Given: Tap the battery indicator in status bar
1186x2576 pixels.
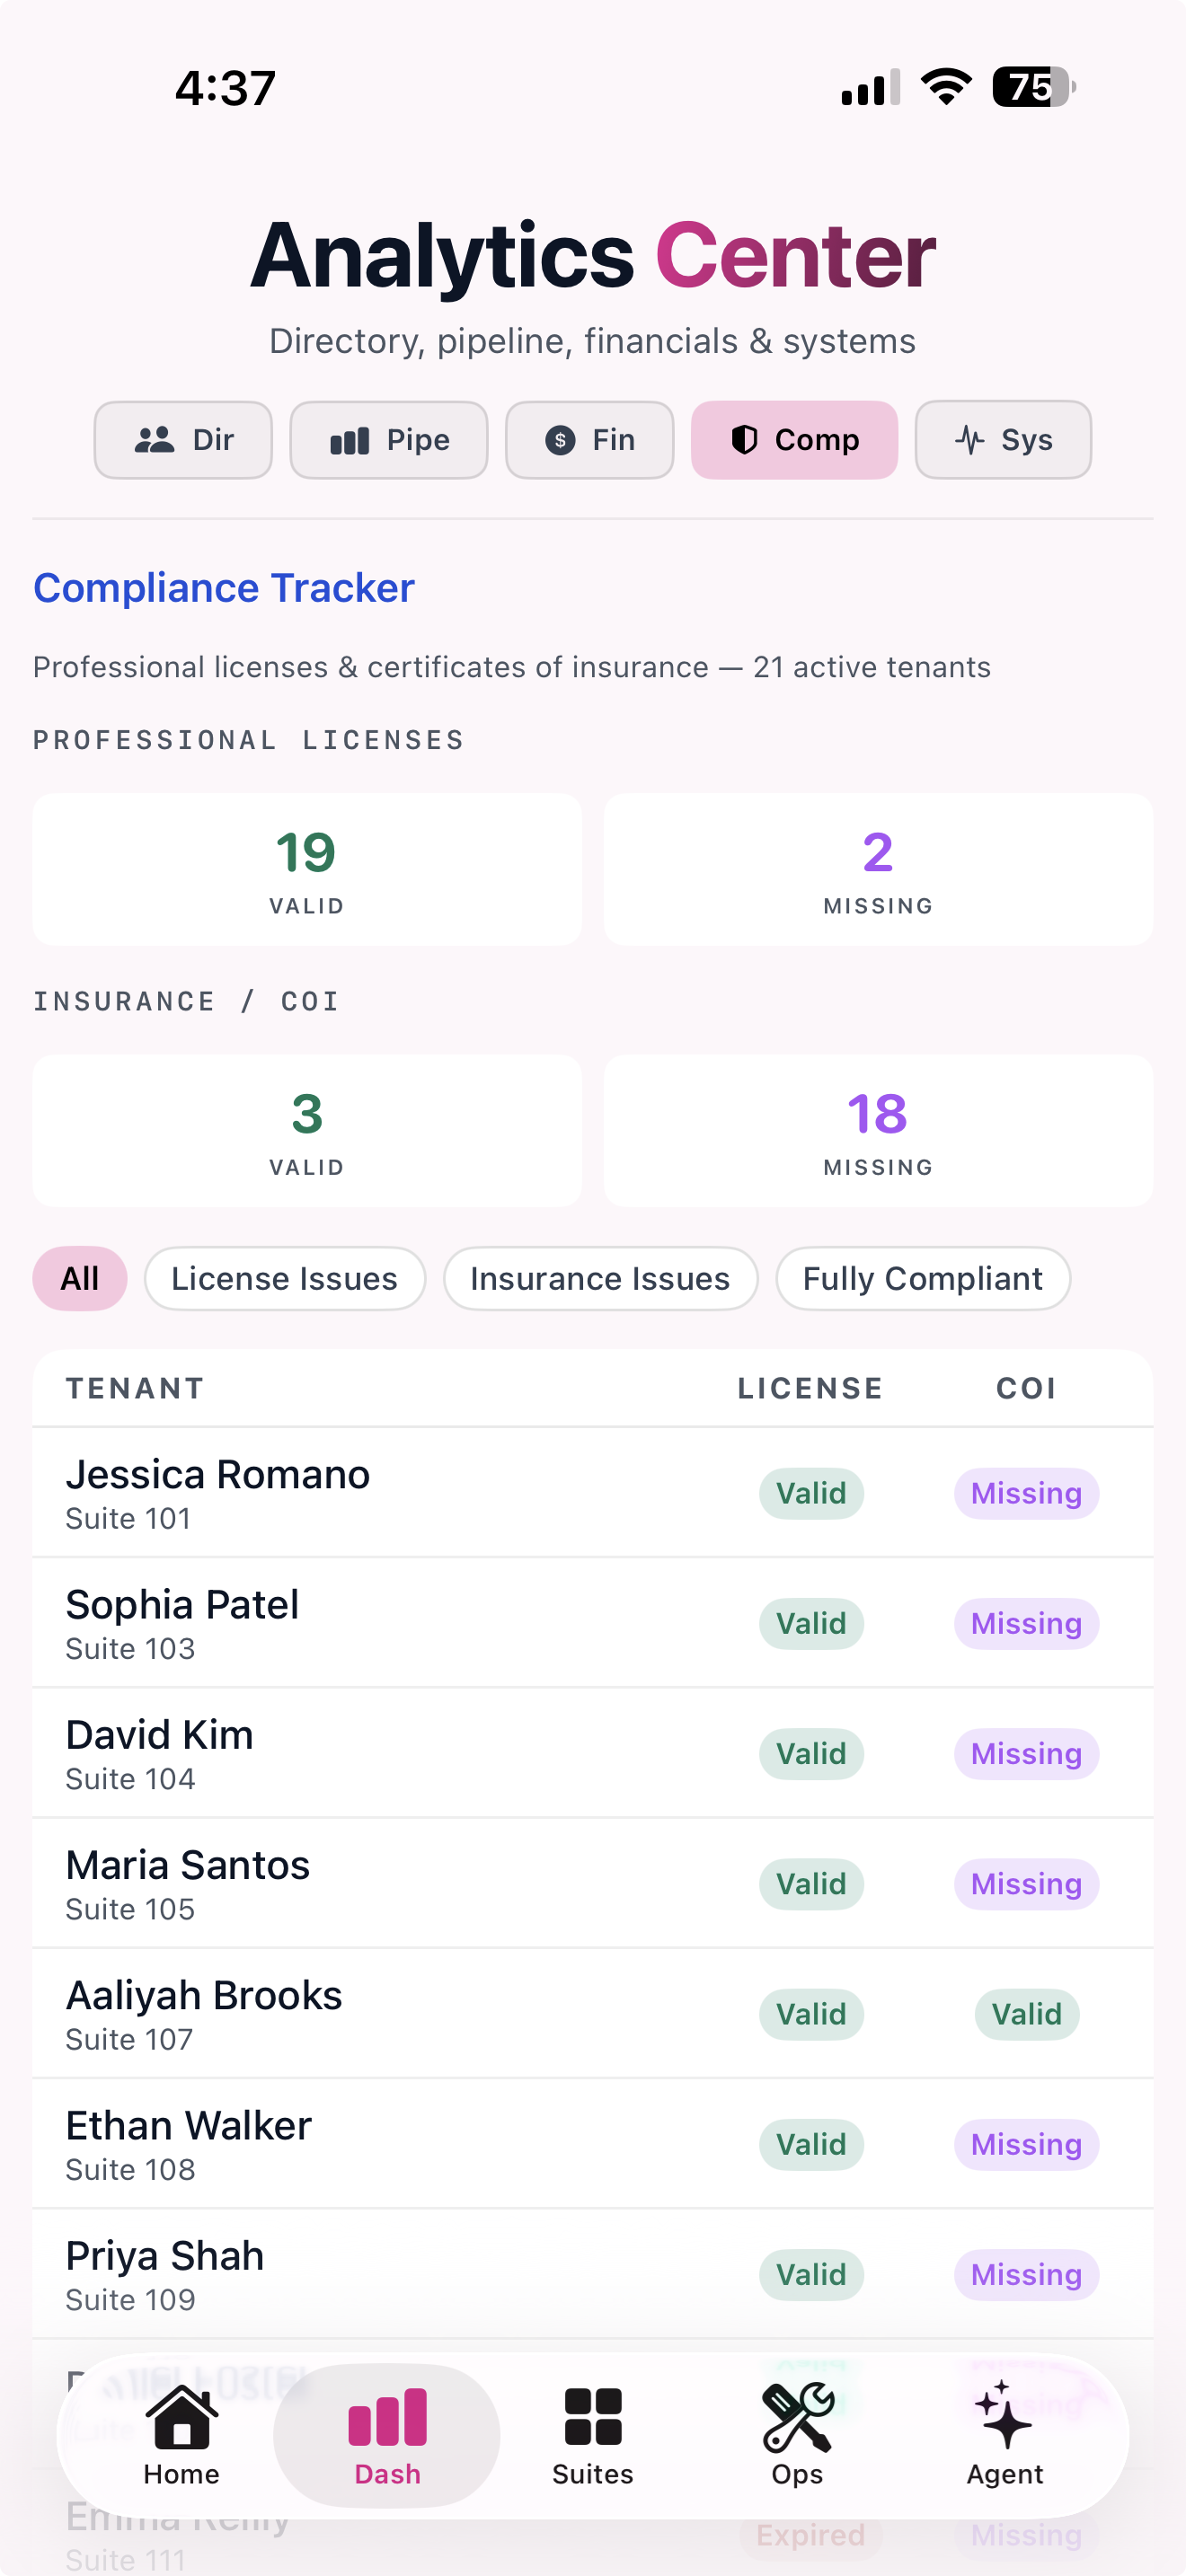Looking at the screenshot, I should [1034, 87].
